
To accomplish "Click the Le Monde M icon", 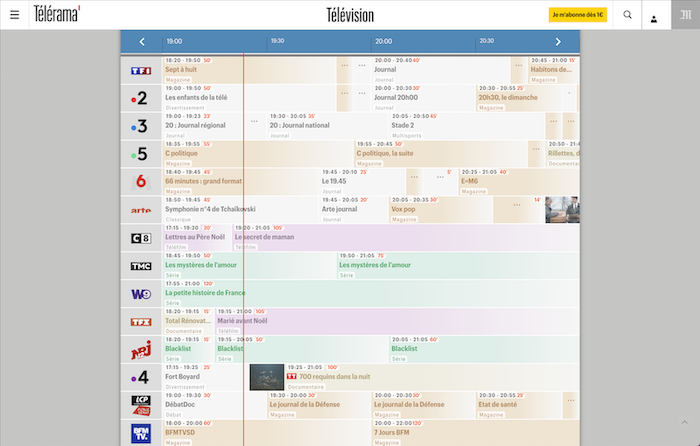I will [685, 15].
